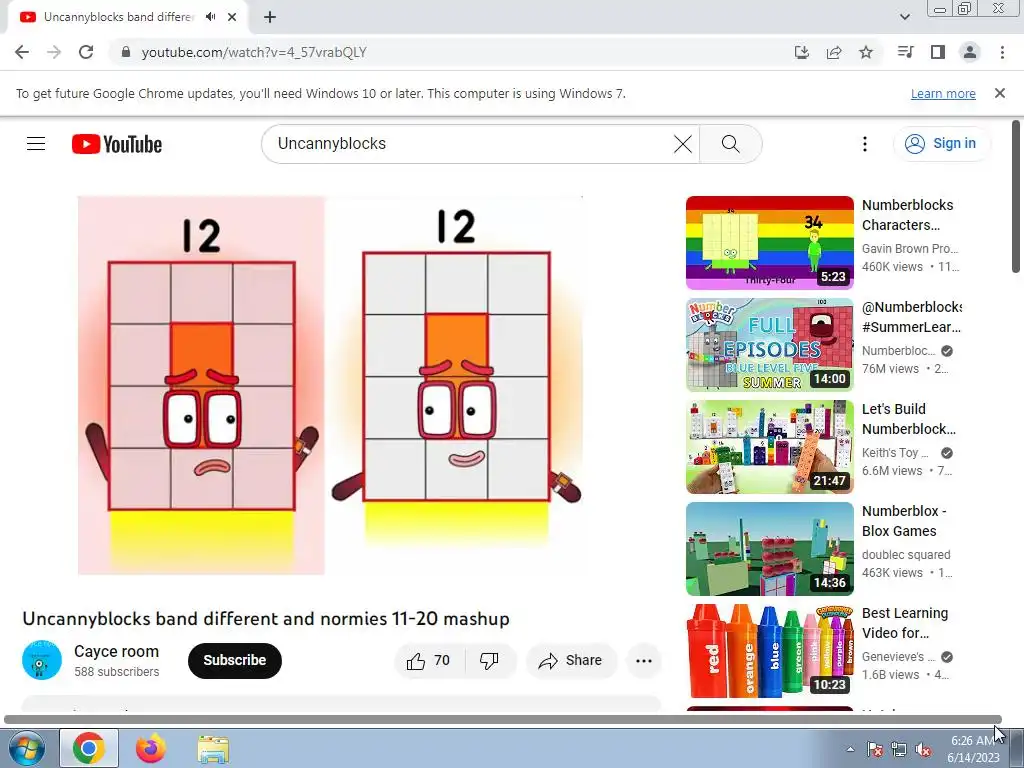
Task: Click the horizontal page scrollbar
Action: 503,720
